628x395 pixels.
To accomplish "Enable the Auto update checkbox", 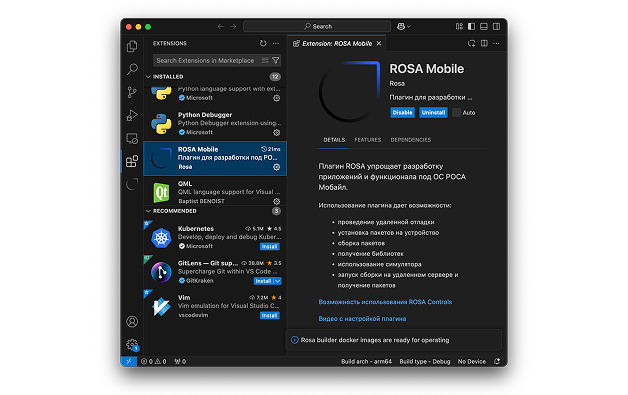I will point(457,113).
